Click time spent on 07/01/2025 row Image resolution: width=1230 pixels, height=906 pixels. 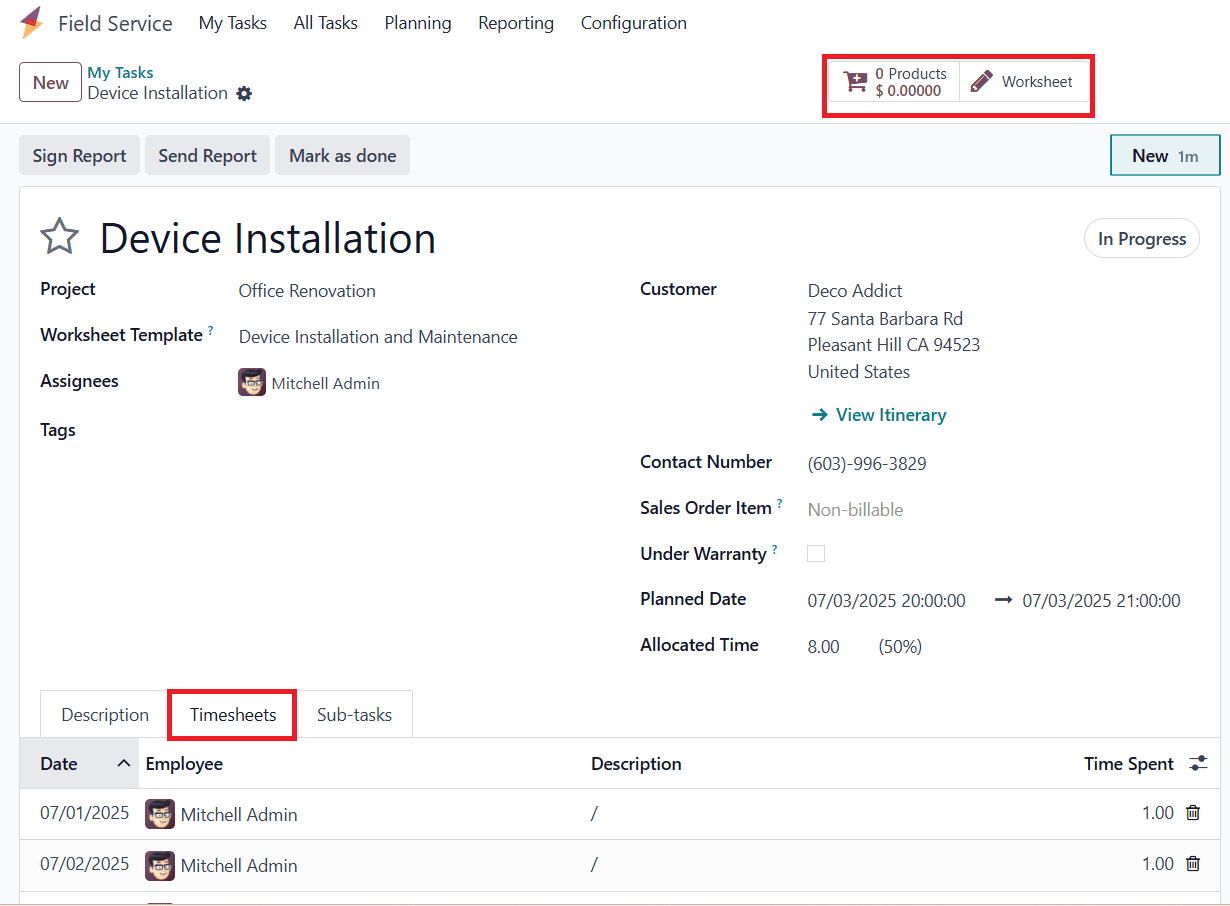[x=1158, y=813]
